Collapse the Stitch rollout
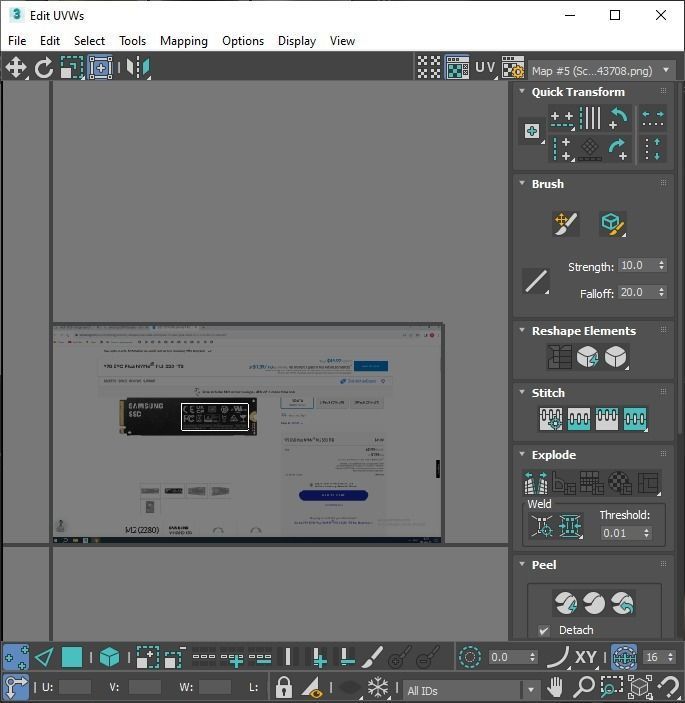 point(522,392)
